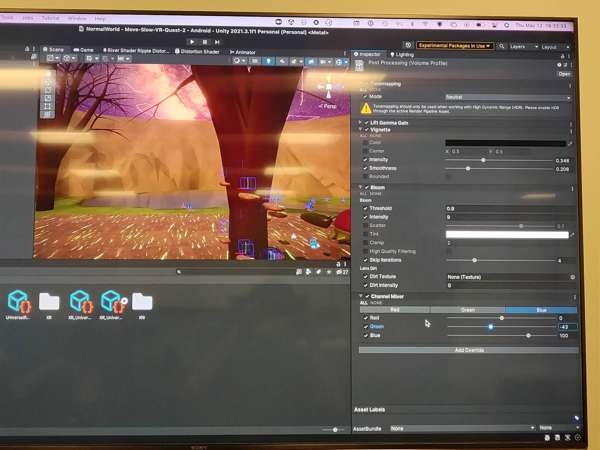Click the Pause button in toolbar

click(204, 42)
